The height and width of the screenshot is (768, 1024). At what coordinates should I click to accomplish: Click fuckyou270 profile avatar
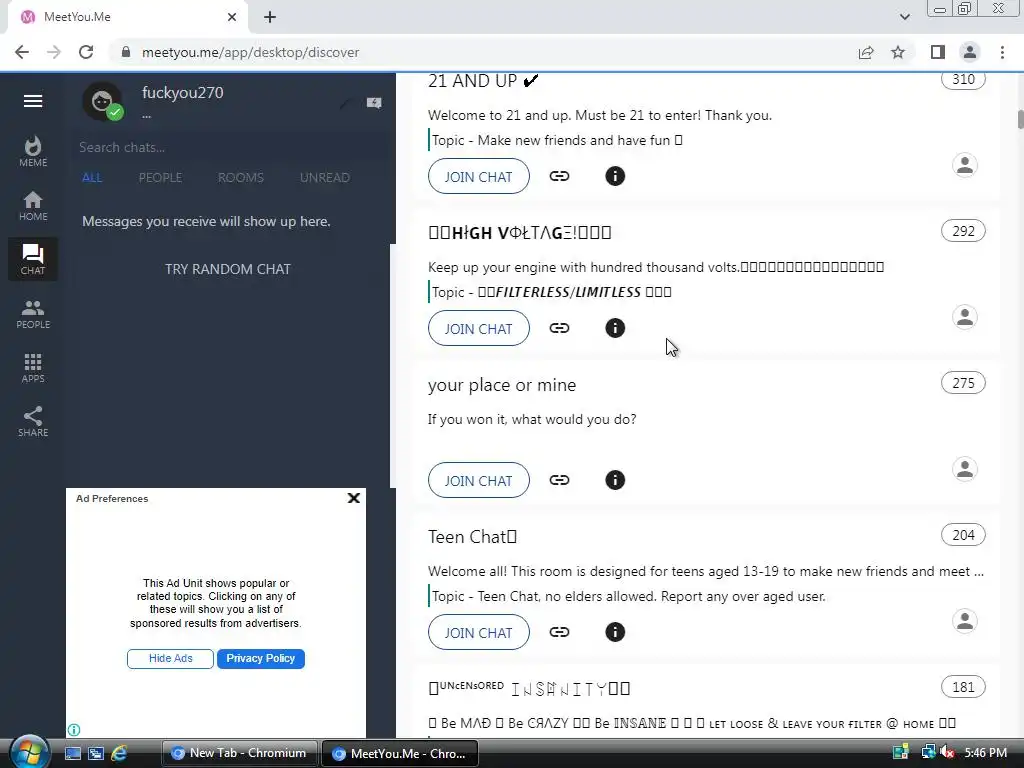tap(102, 101)
